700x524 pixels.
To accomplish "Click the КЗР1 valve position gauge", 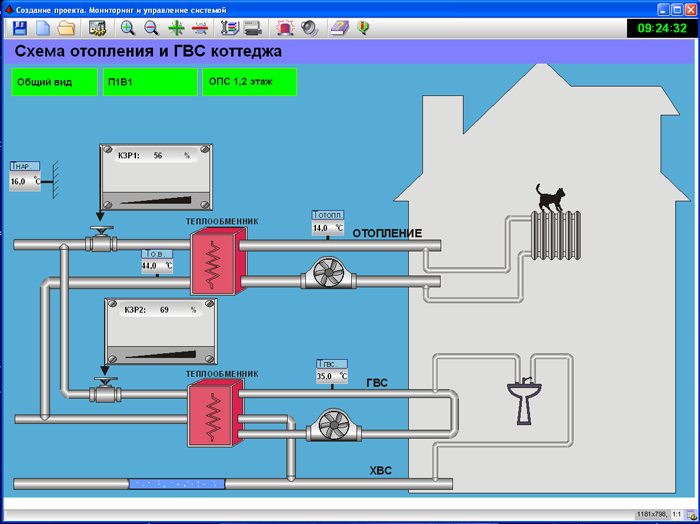I will point(156,179).
